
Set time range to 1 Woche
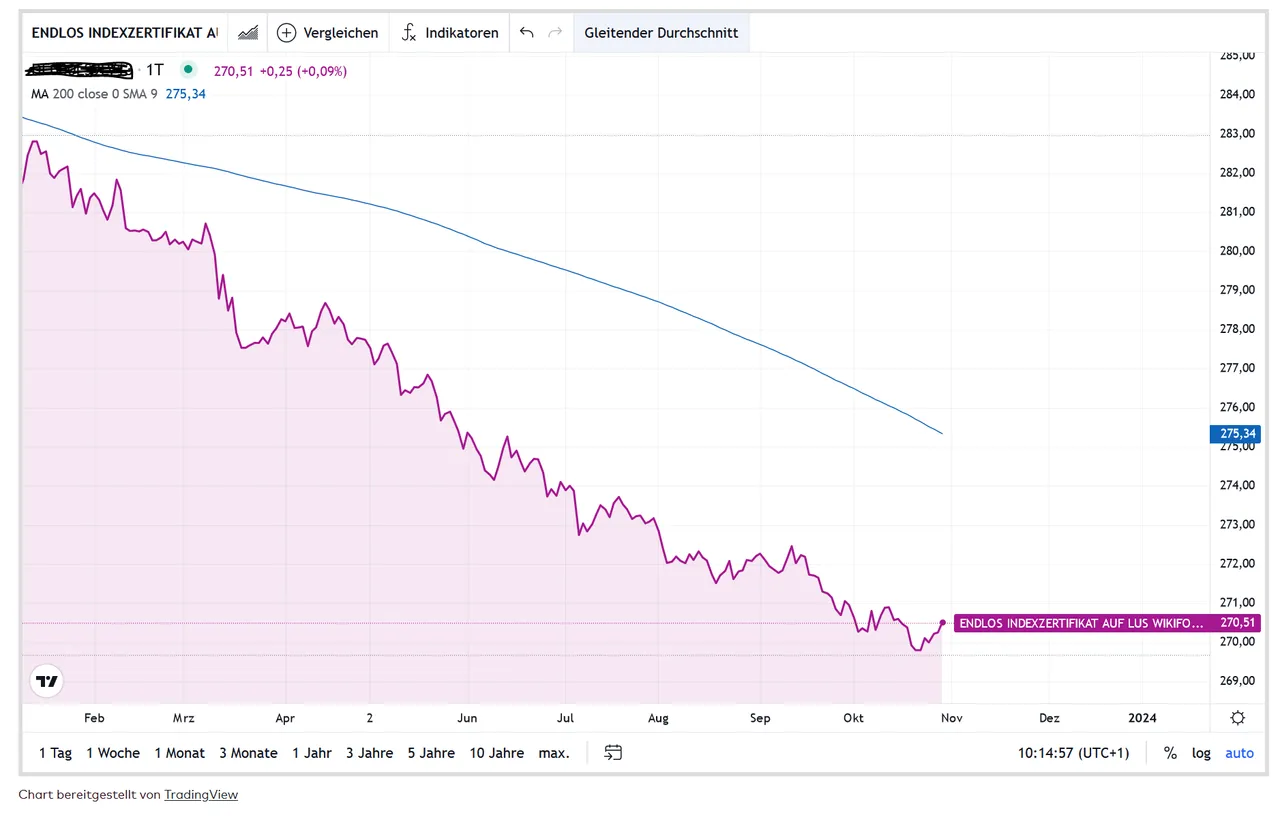113,753
